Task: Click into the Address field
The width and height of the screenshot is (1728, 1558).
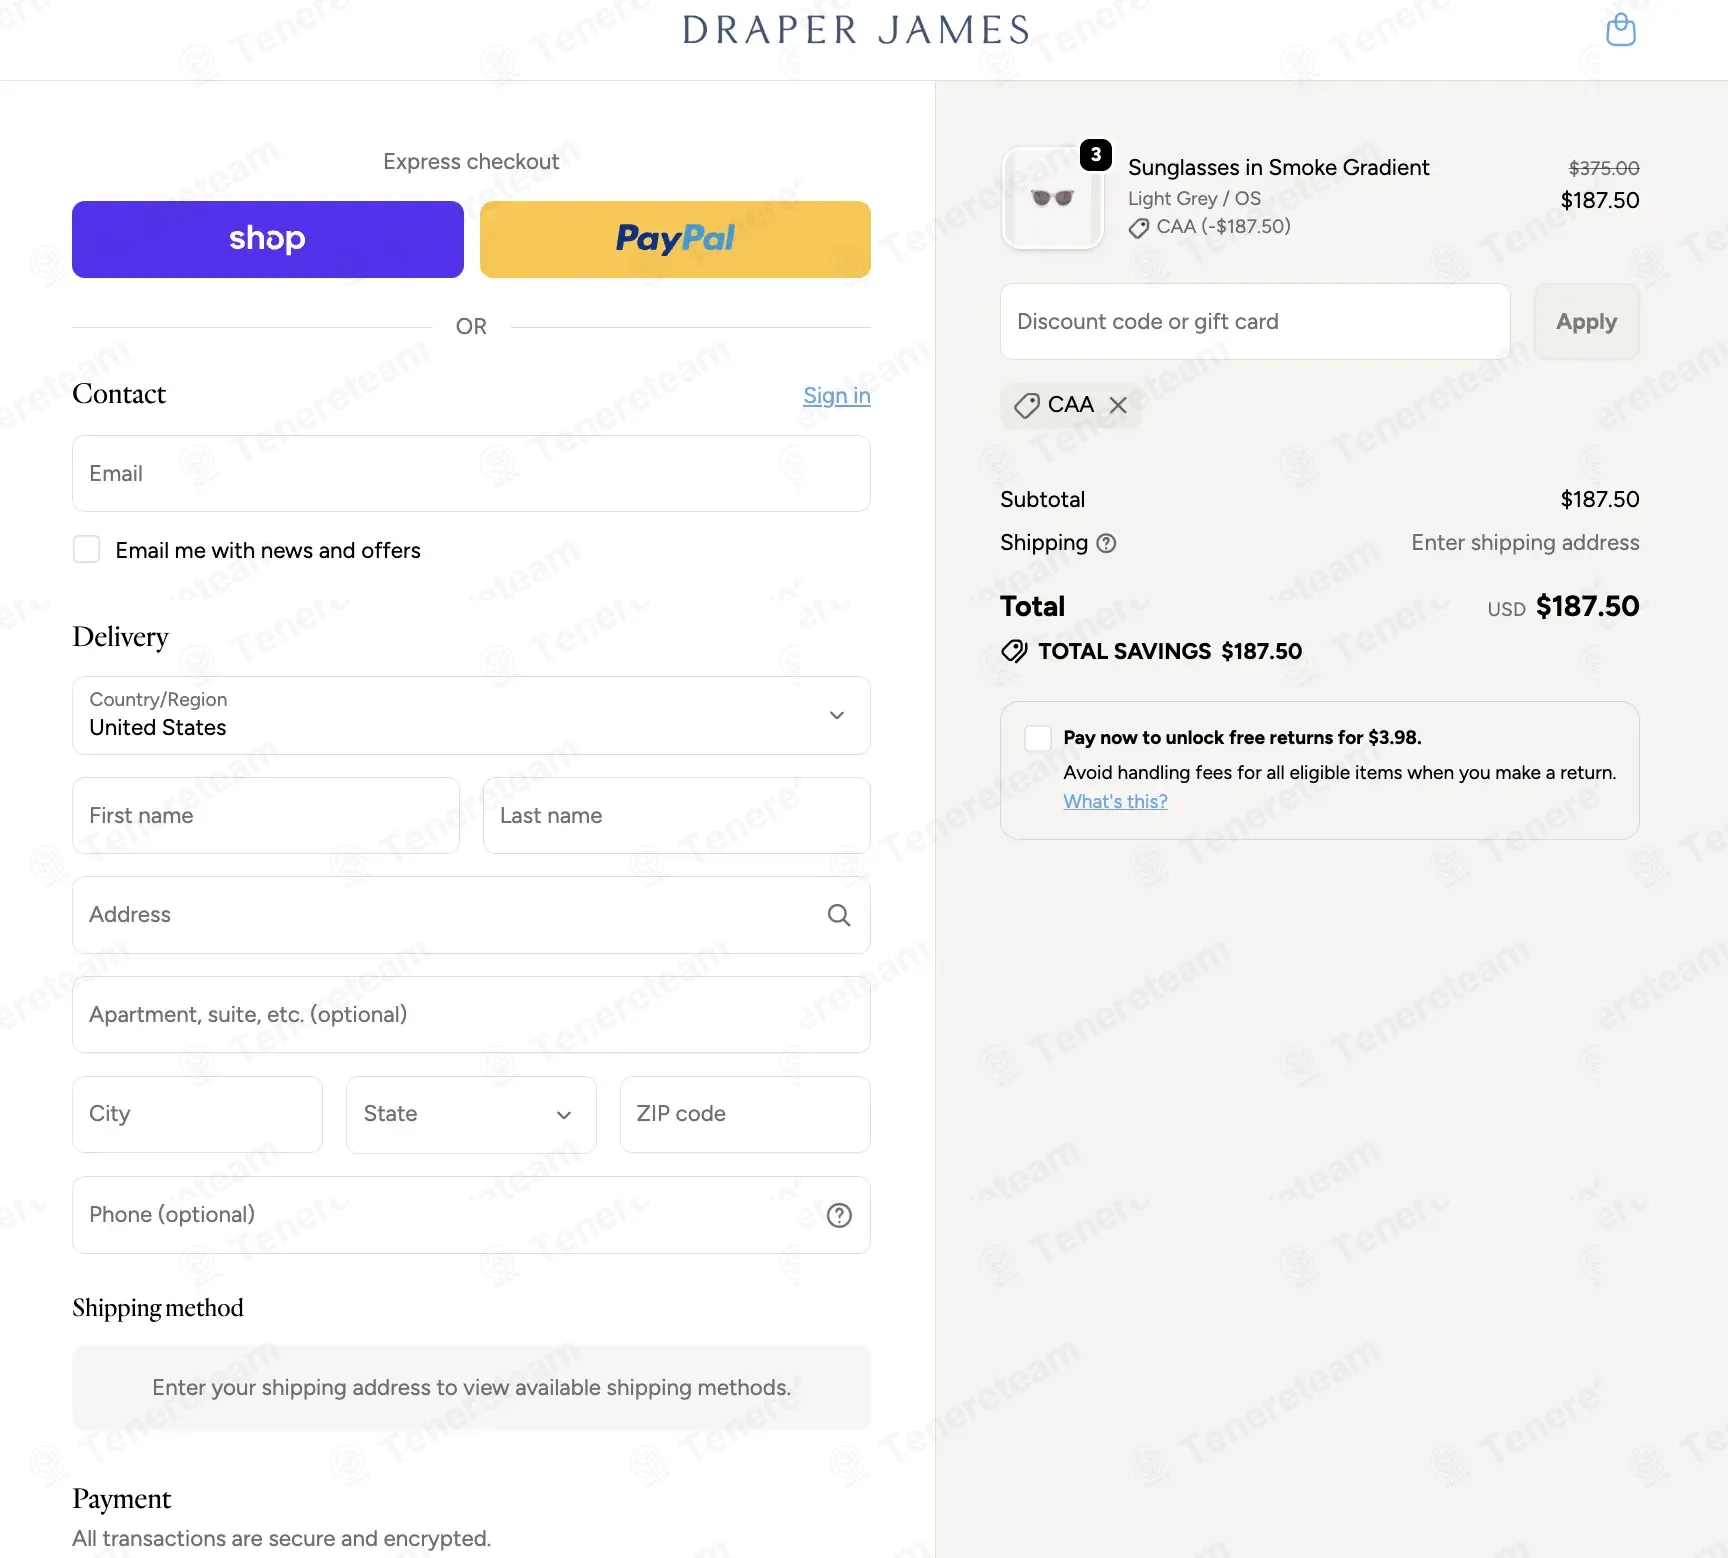Action: tap(471, 915)
